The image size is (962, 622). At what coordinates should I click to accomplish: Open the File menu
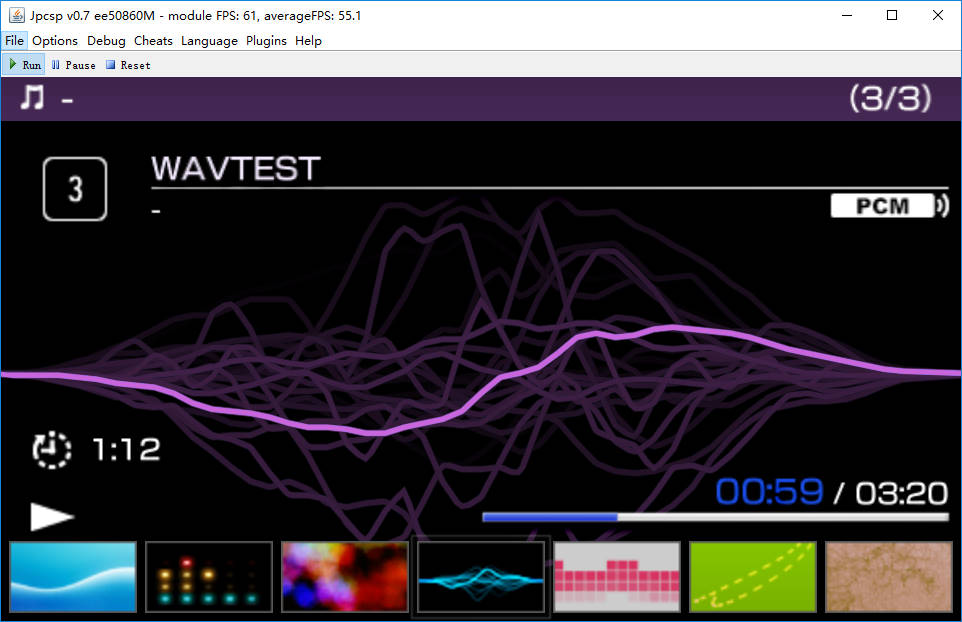[14, 41]
